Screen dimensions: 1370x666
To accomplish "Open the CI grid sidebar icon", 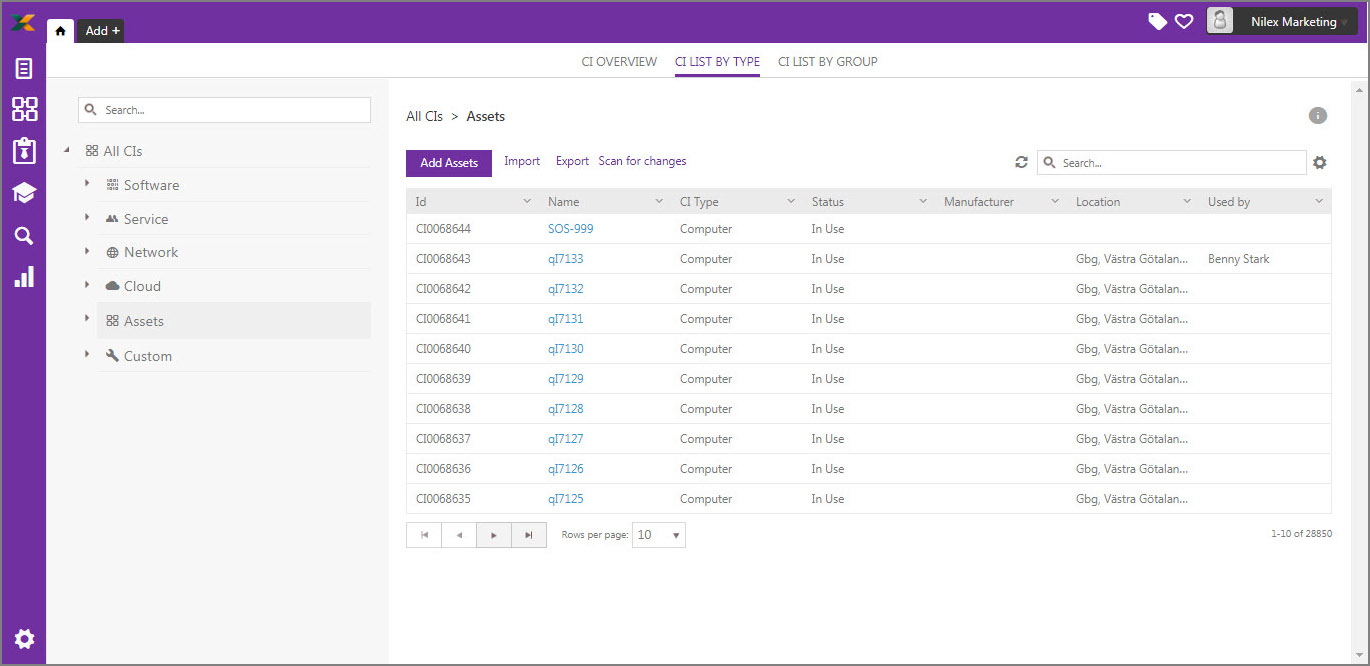I will pos(24,109).
